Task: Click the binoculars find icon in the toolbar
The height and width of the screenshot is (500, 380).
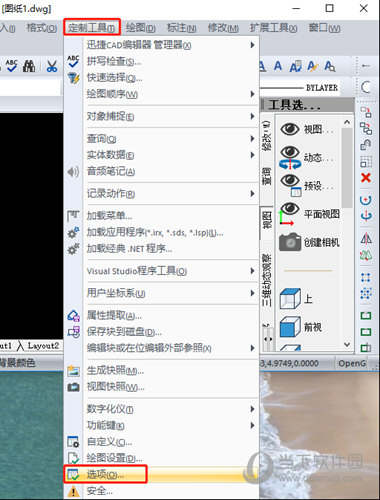Action: [x=29, y=66]
